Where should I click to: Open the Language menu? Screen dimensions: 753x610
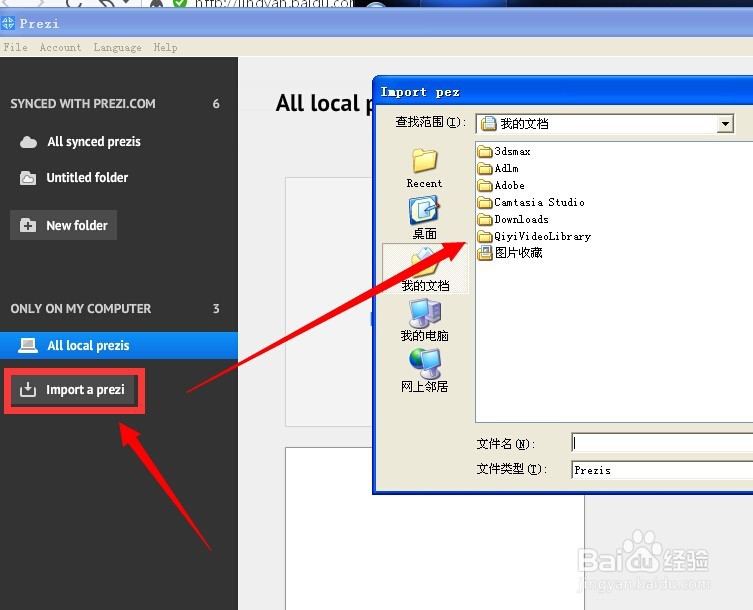tap(118, 47)
